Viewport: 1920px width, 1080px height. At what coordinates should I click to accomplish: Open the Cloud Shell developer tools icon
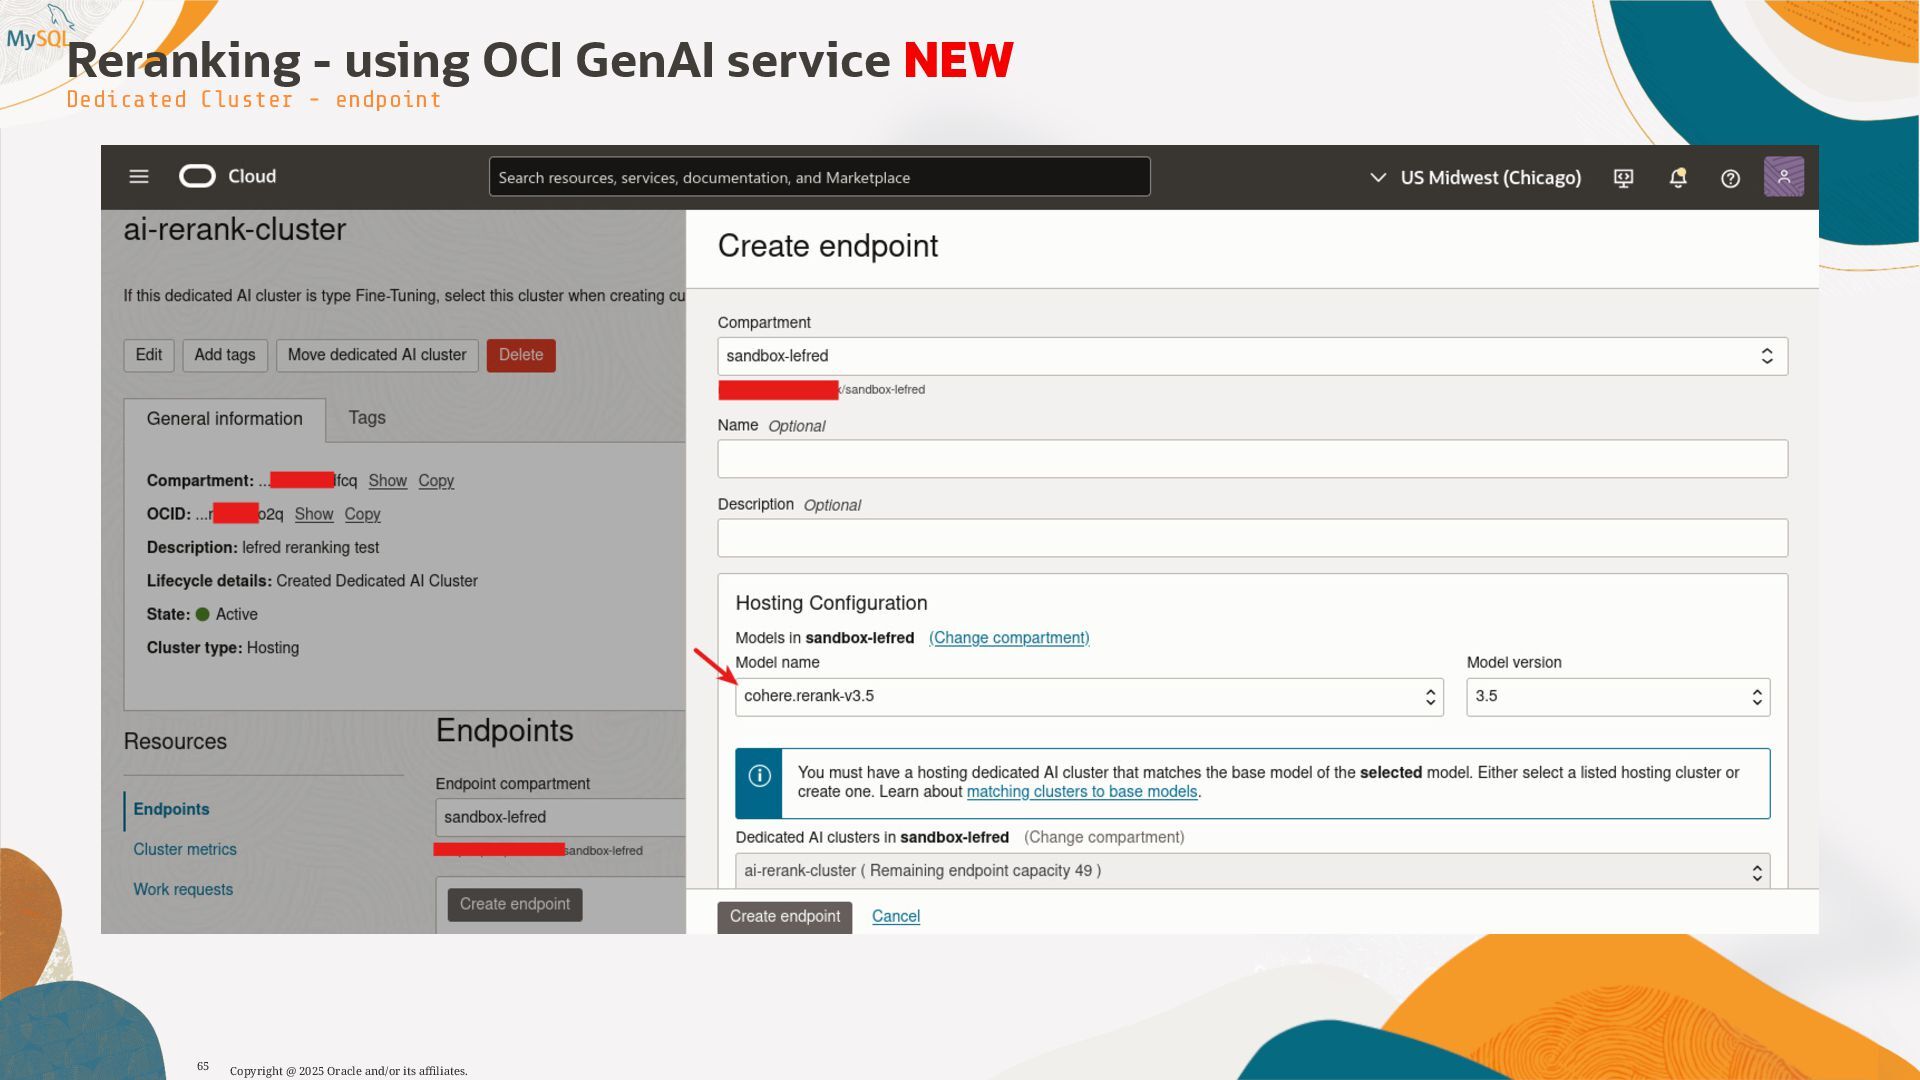[x=1624, y=178]
